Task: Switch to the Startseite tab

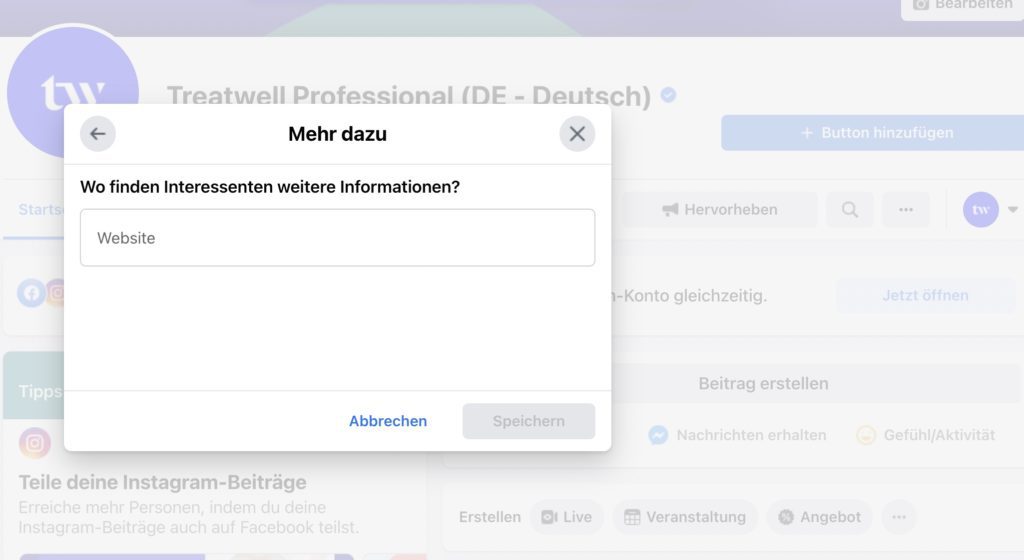Action: [x=40, y=210]
